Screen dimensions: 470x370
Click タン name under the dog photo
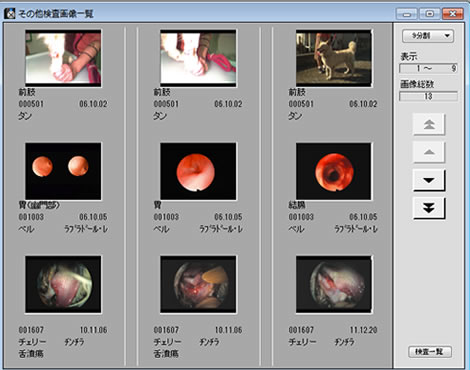[x=295, y=116]
